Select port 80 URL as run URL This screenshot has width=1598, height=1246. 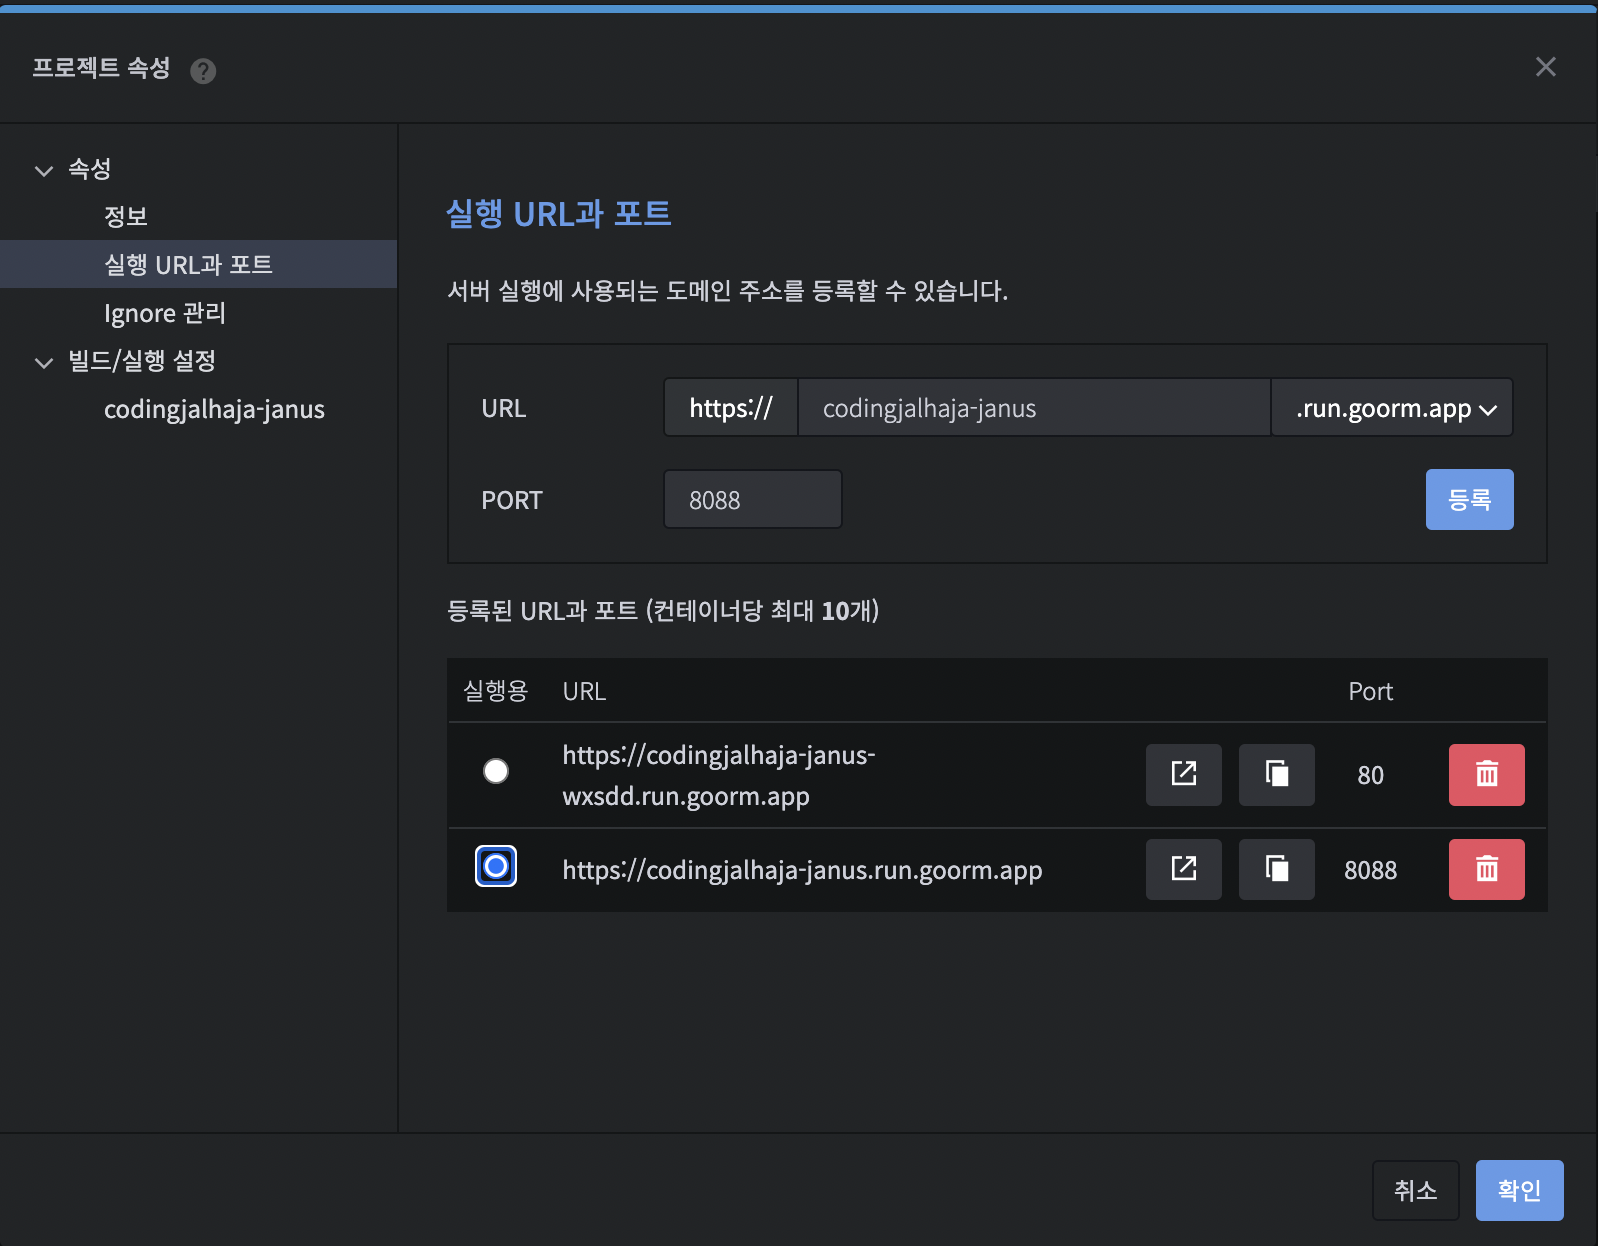[x=496, y=771]
